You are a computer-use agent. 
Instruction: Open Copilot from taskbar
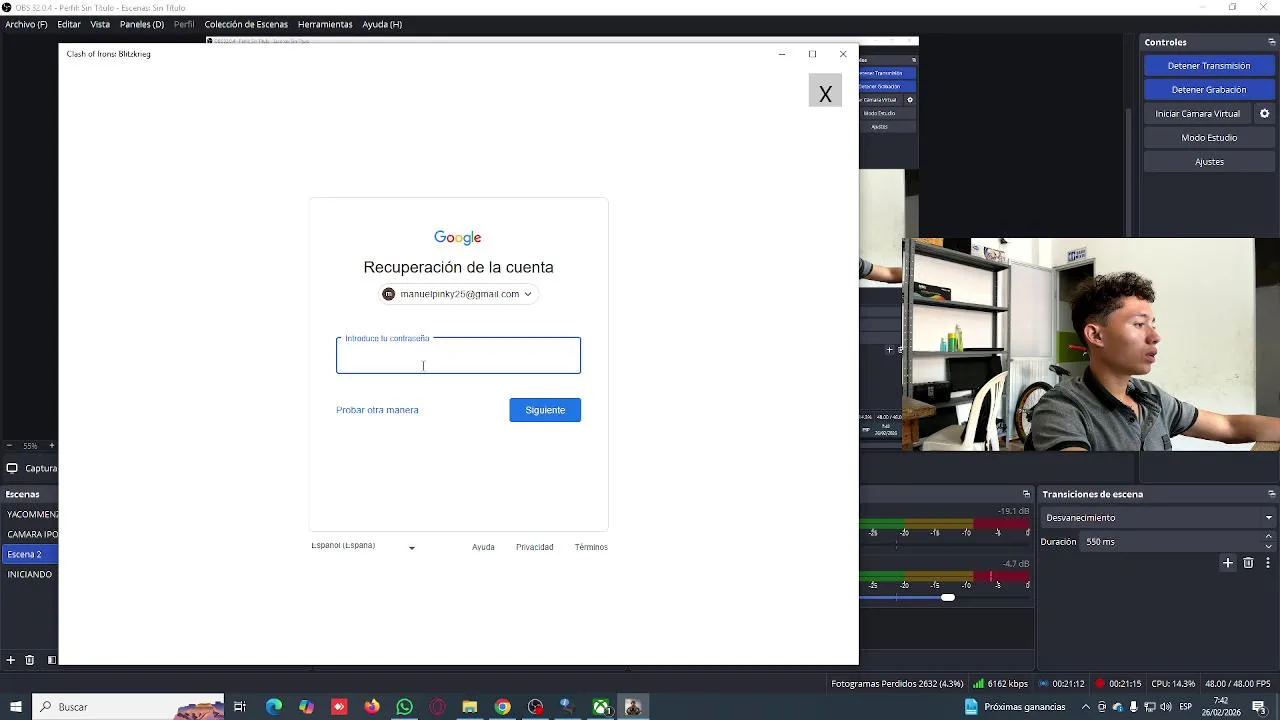tap(306, 707)
